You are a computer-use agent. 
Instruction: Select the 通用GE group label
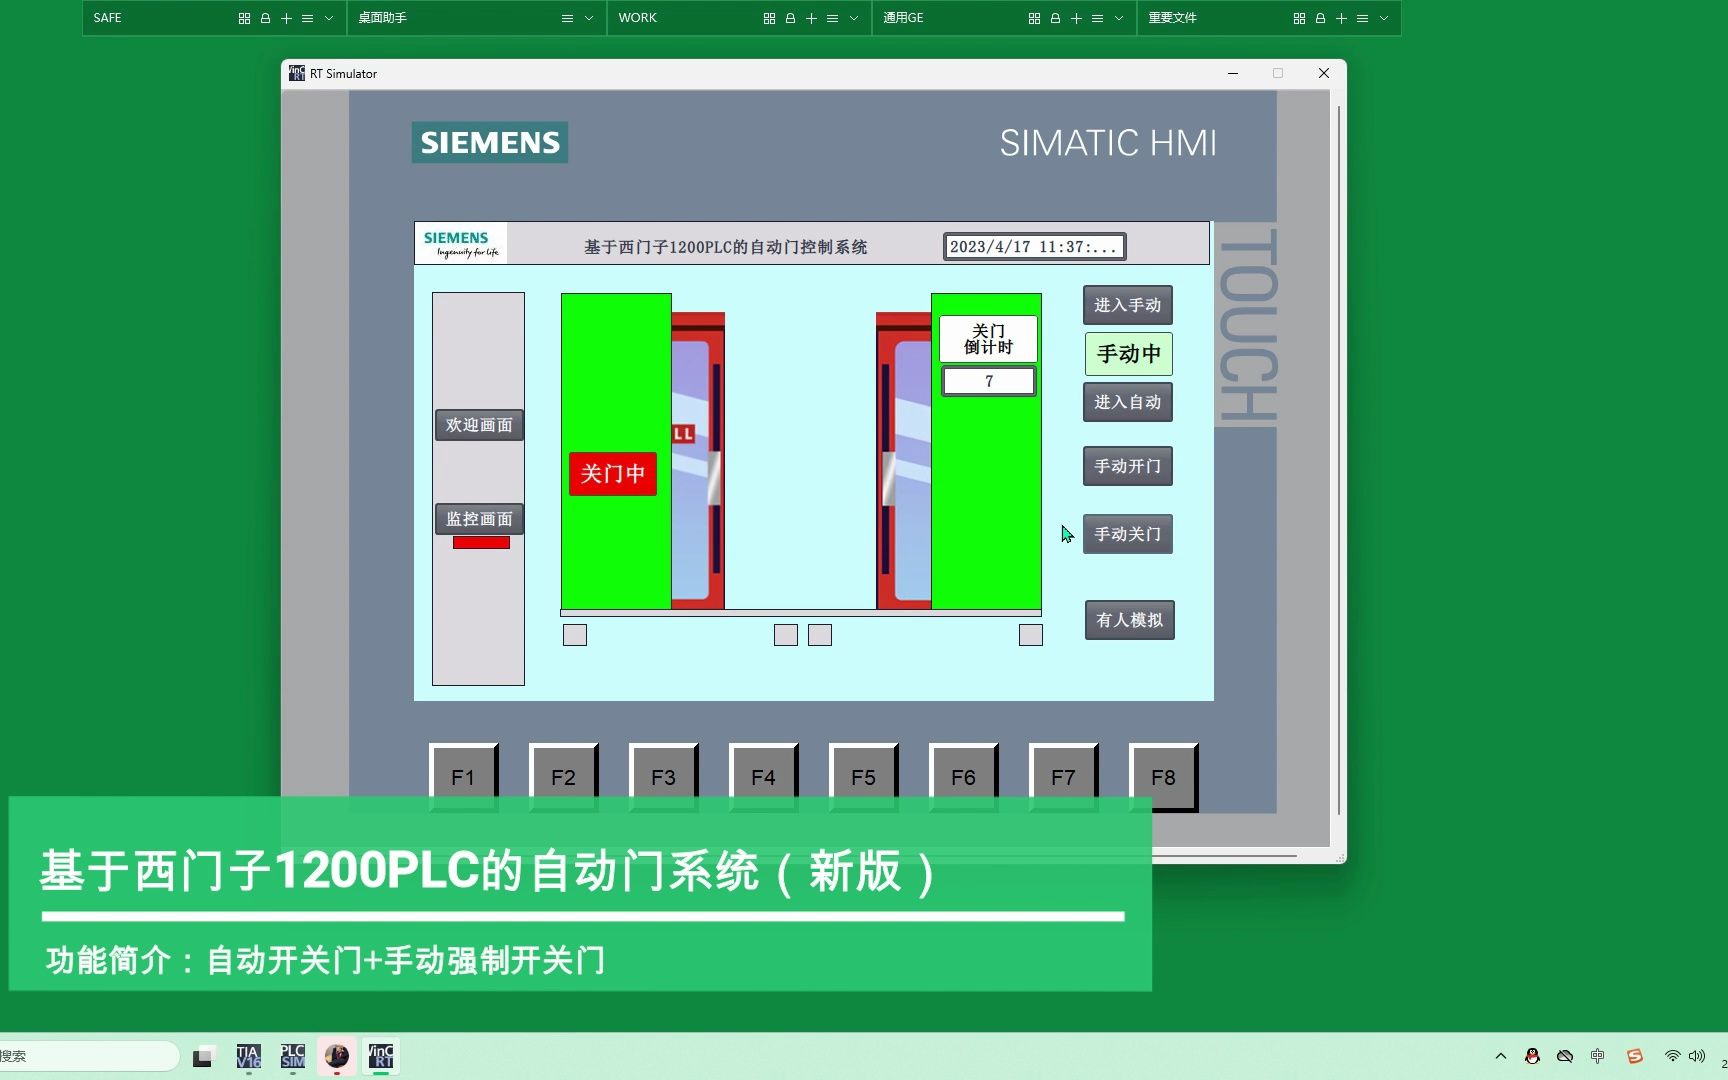click(903, 18)
